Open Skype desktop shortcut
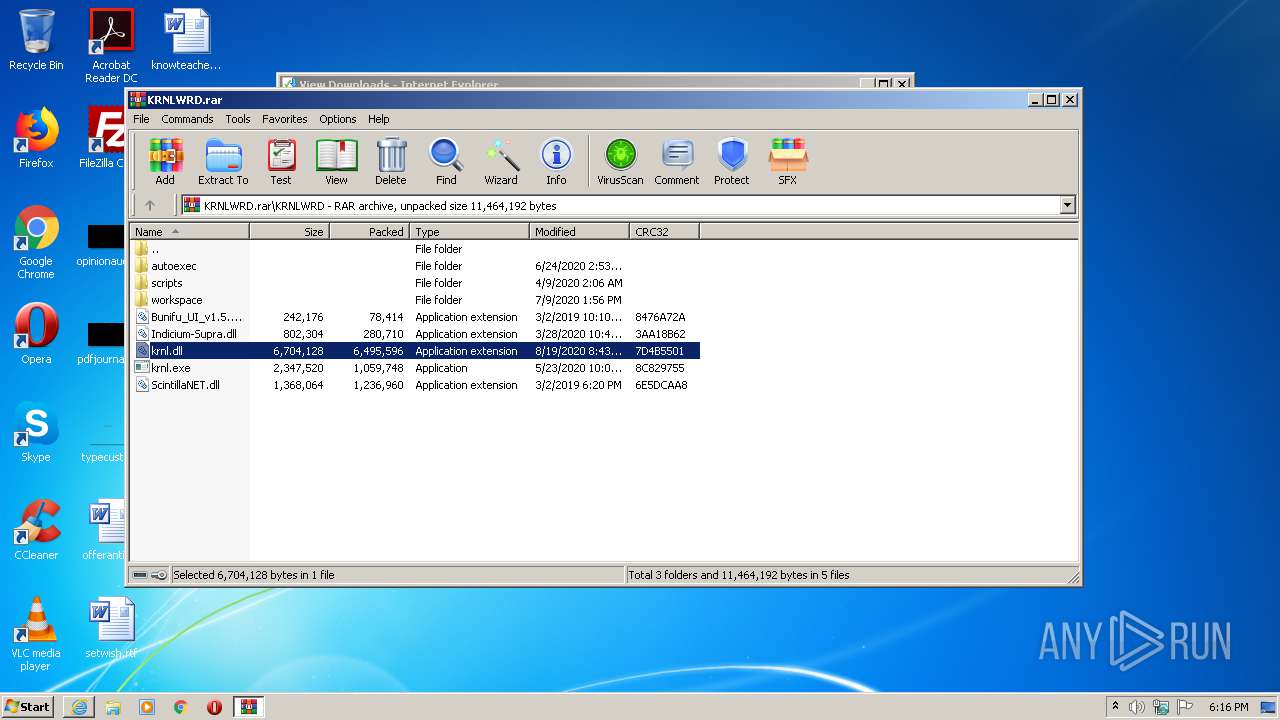The height and width of the screenshot is (720, 1280). click(x=36, y=432)
